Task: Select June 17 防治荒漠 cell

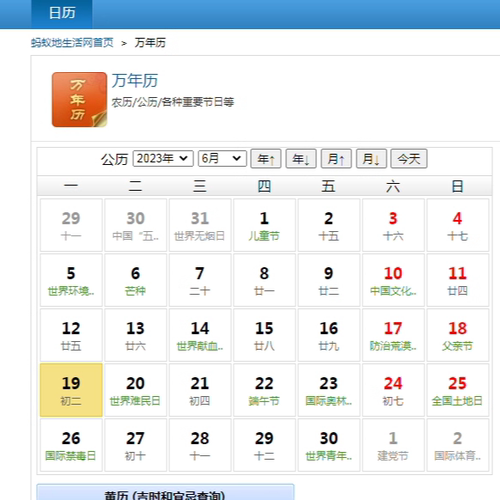Action: (x=393, y=335)
